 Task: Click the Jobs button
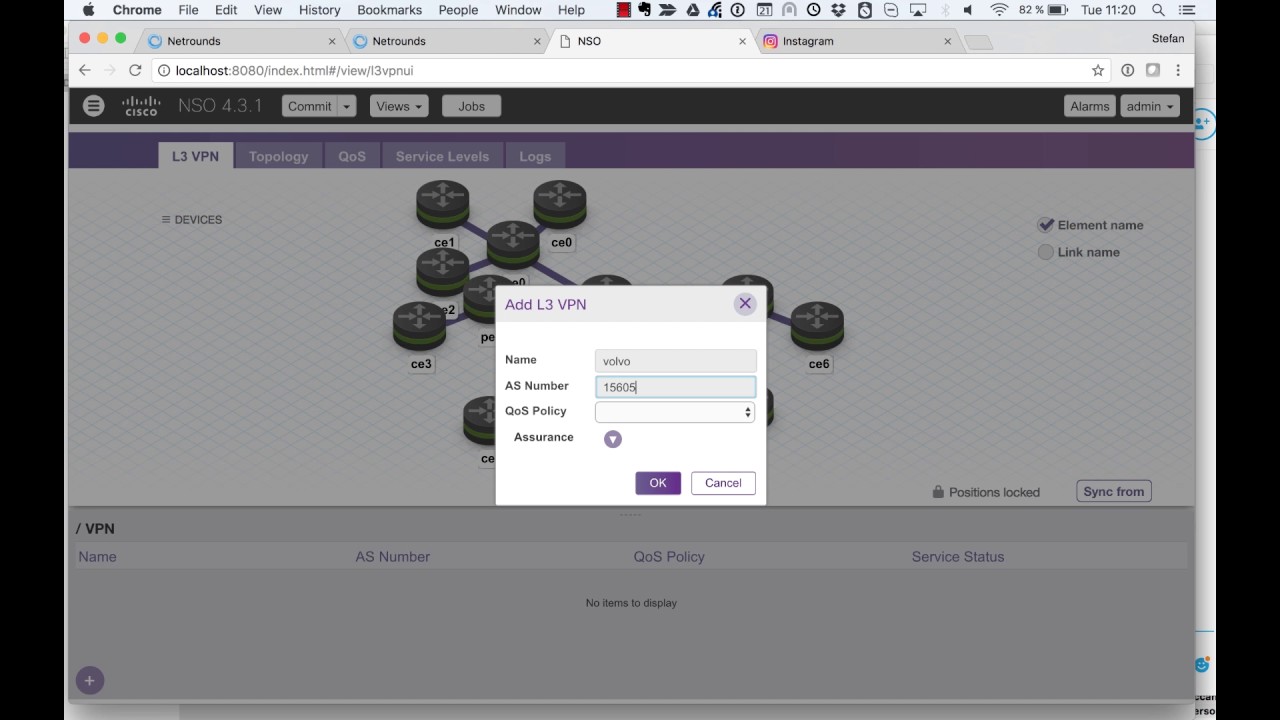pos(471,106)
